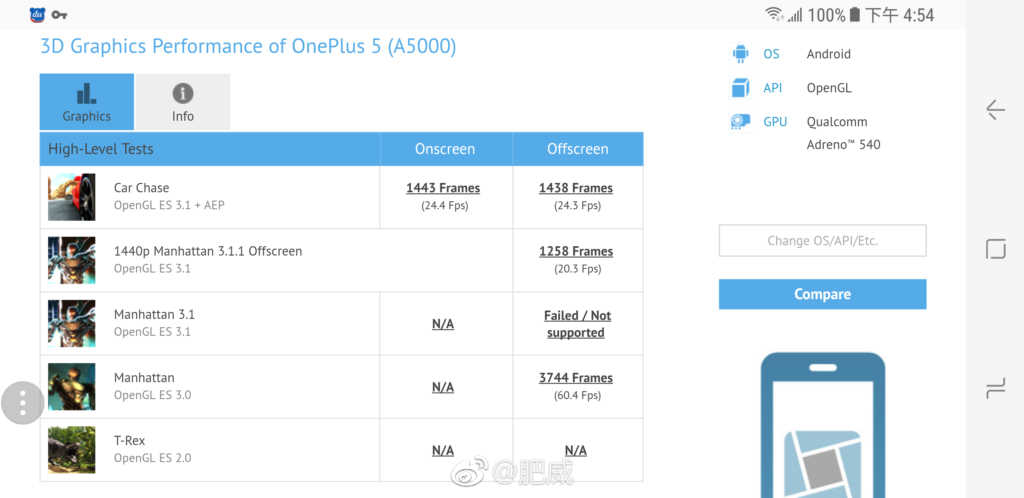Tap the blue app notification icon in status bar
The width and height of the screenshot is (1024, 498).
pos(38,14)
